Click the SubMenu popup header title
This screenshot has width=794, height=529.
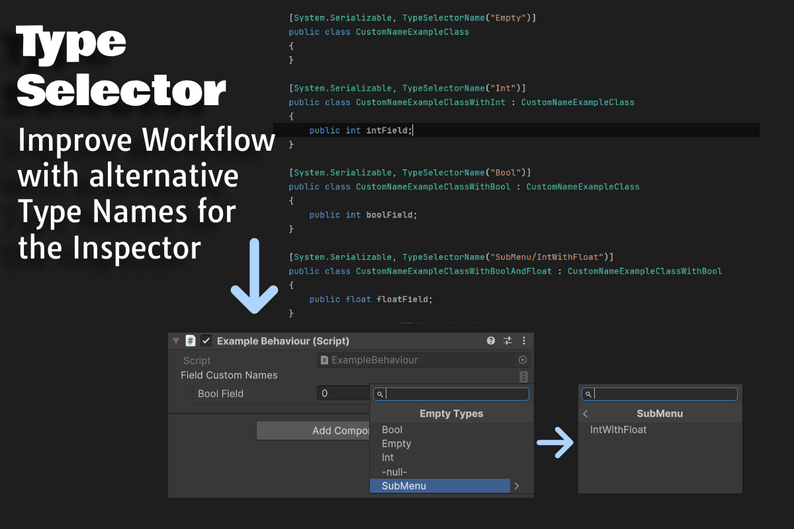pos(660,414)
